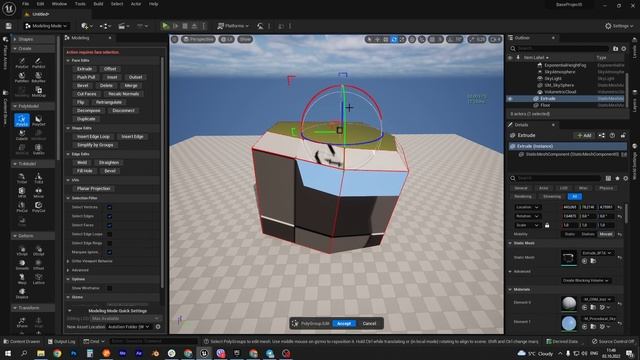Viewport: 640px width, 360px height.
Task: Collapse the Face Edits section
Action: pos(69,60)
